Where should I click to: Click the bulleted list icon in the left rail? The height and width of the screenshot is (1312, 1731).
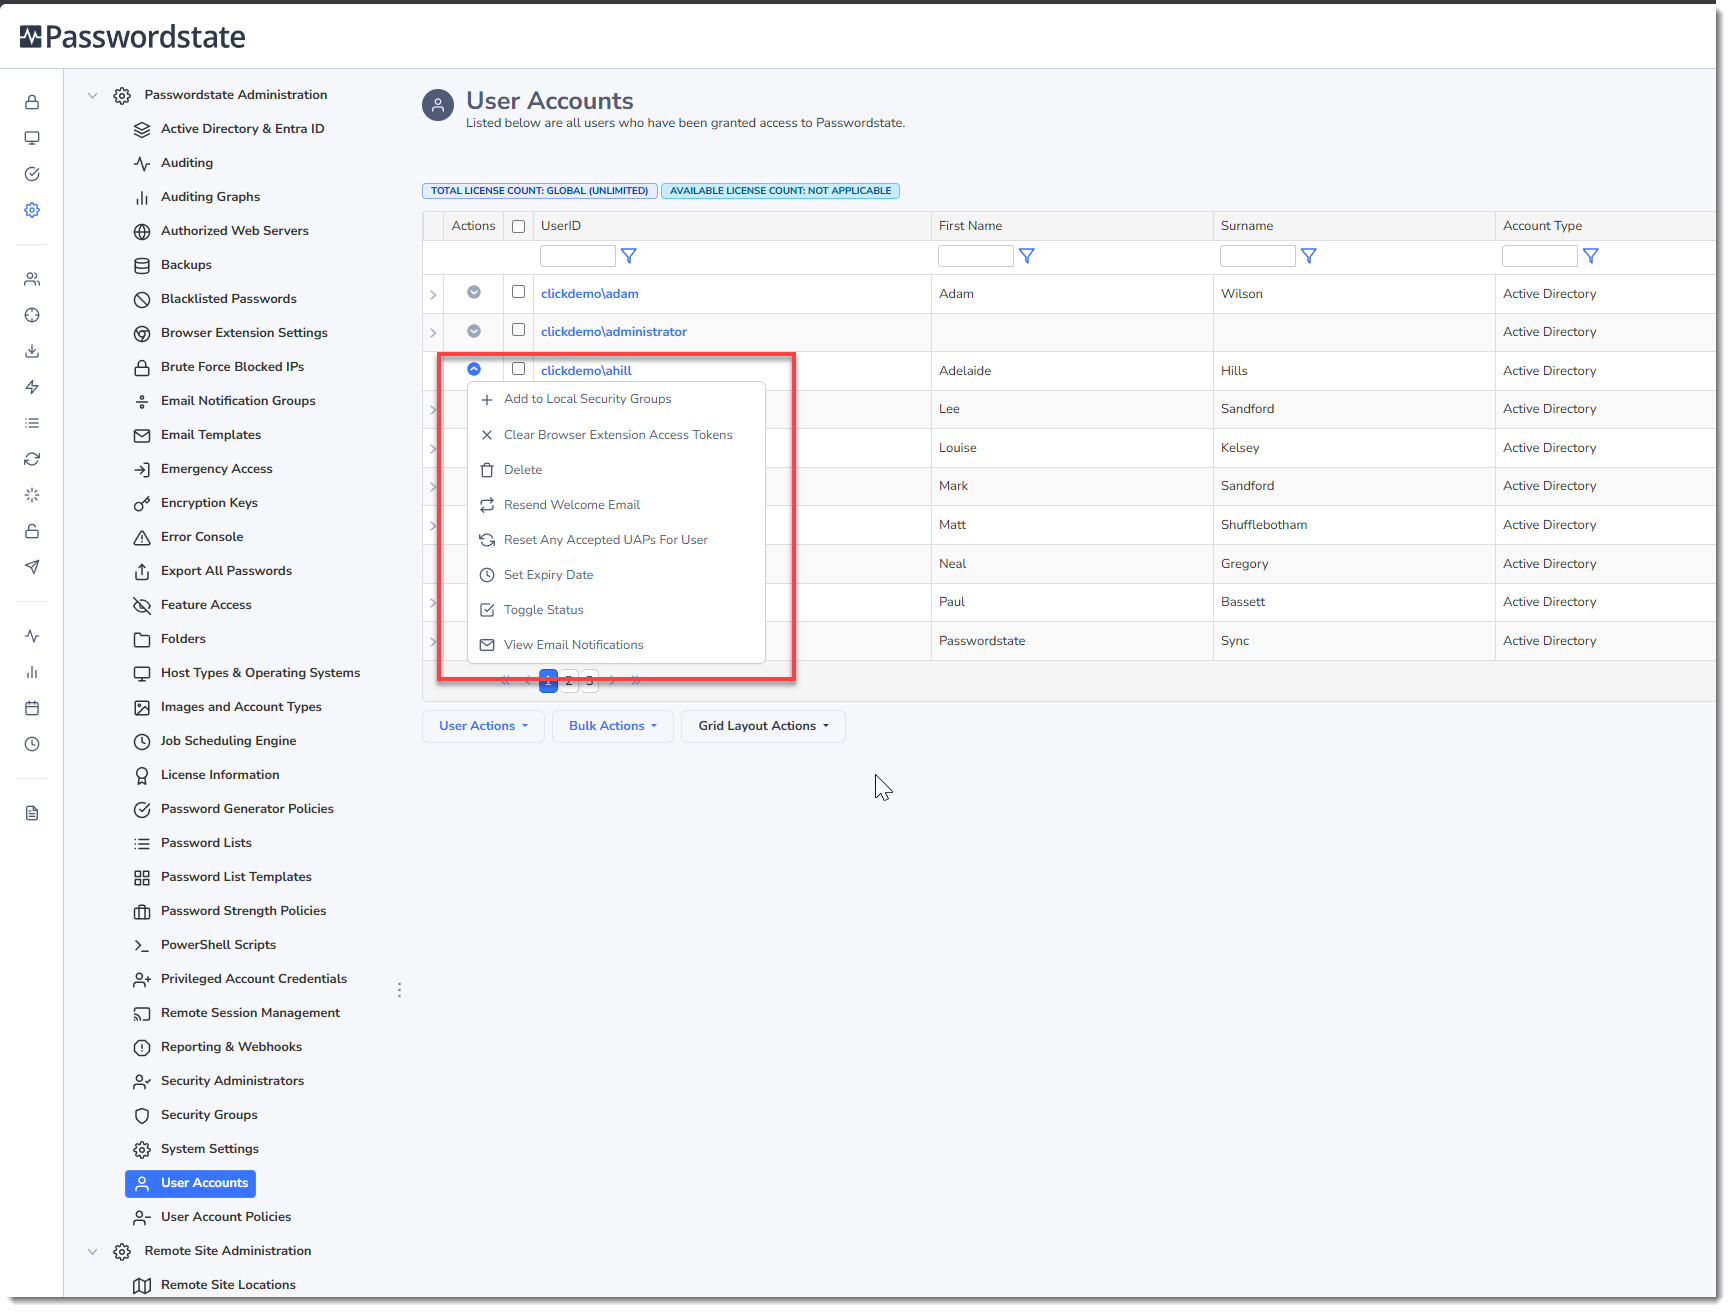point(32,423)
